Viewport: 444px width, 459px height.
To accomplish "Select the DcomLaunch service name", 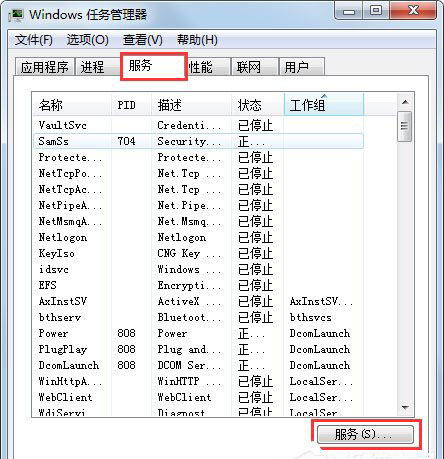I will (69, 366).
